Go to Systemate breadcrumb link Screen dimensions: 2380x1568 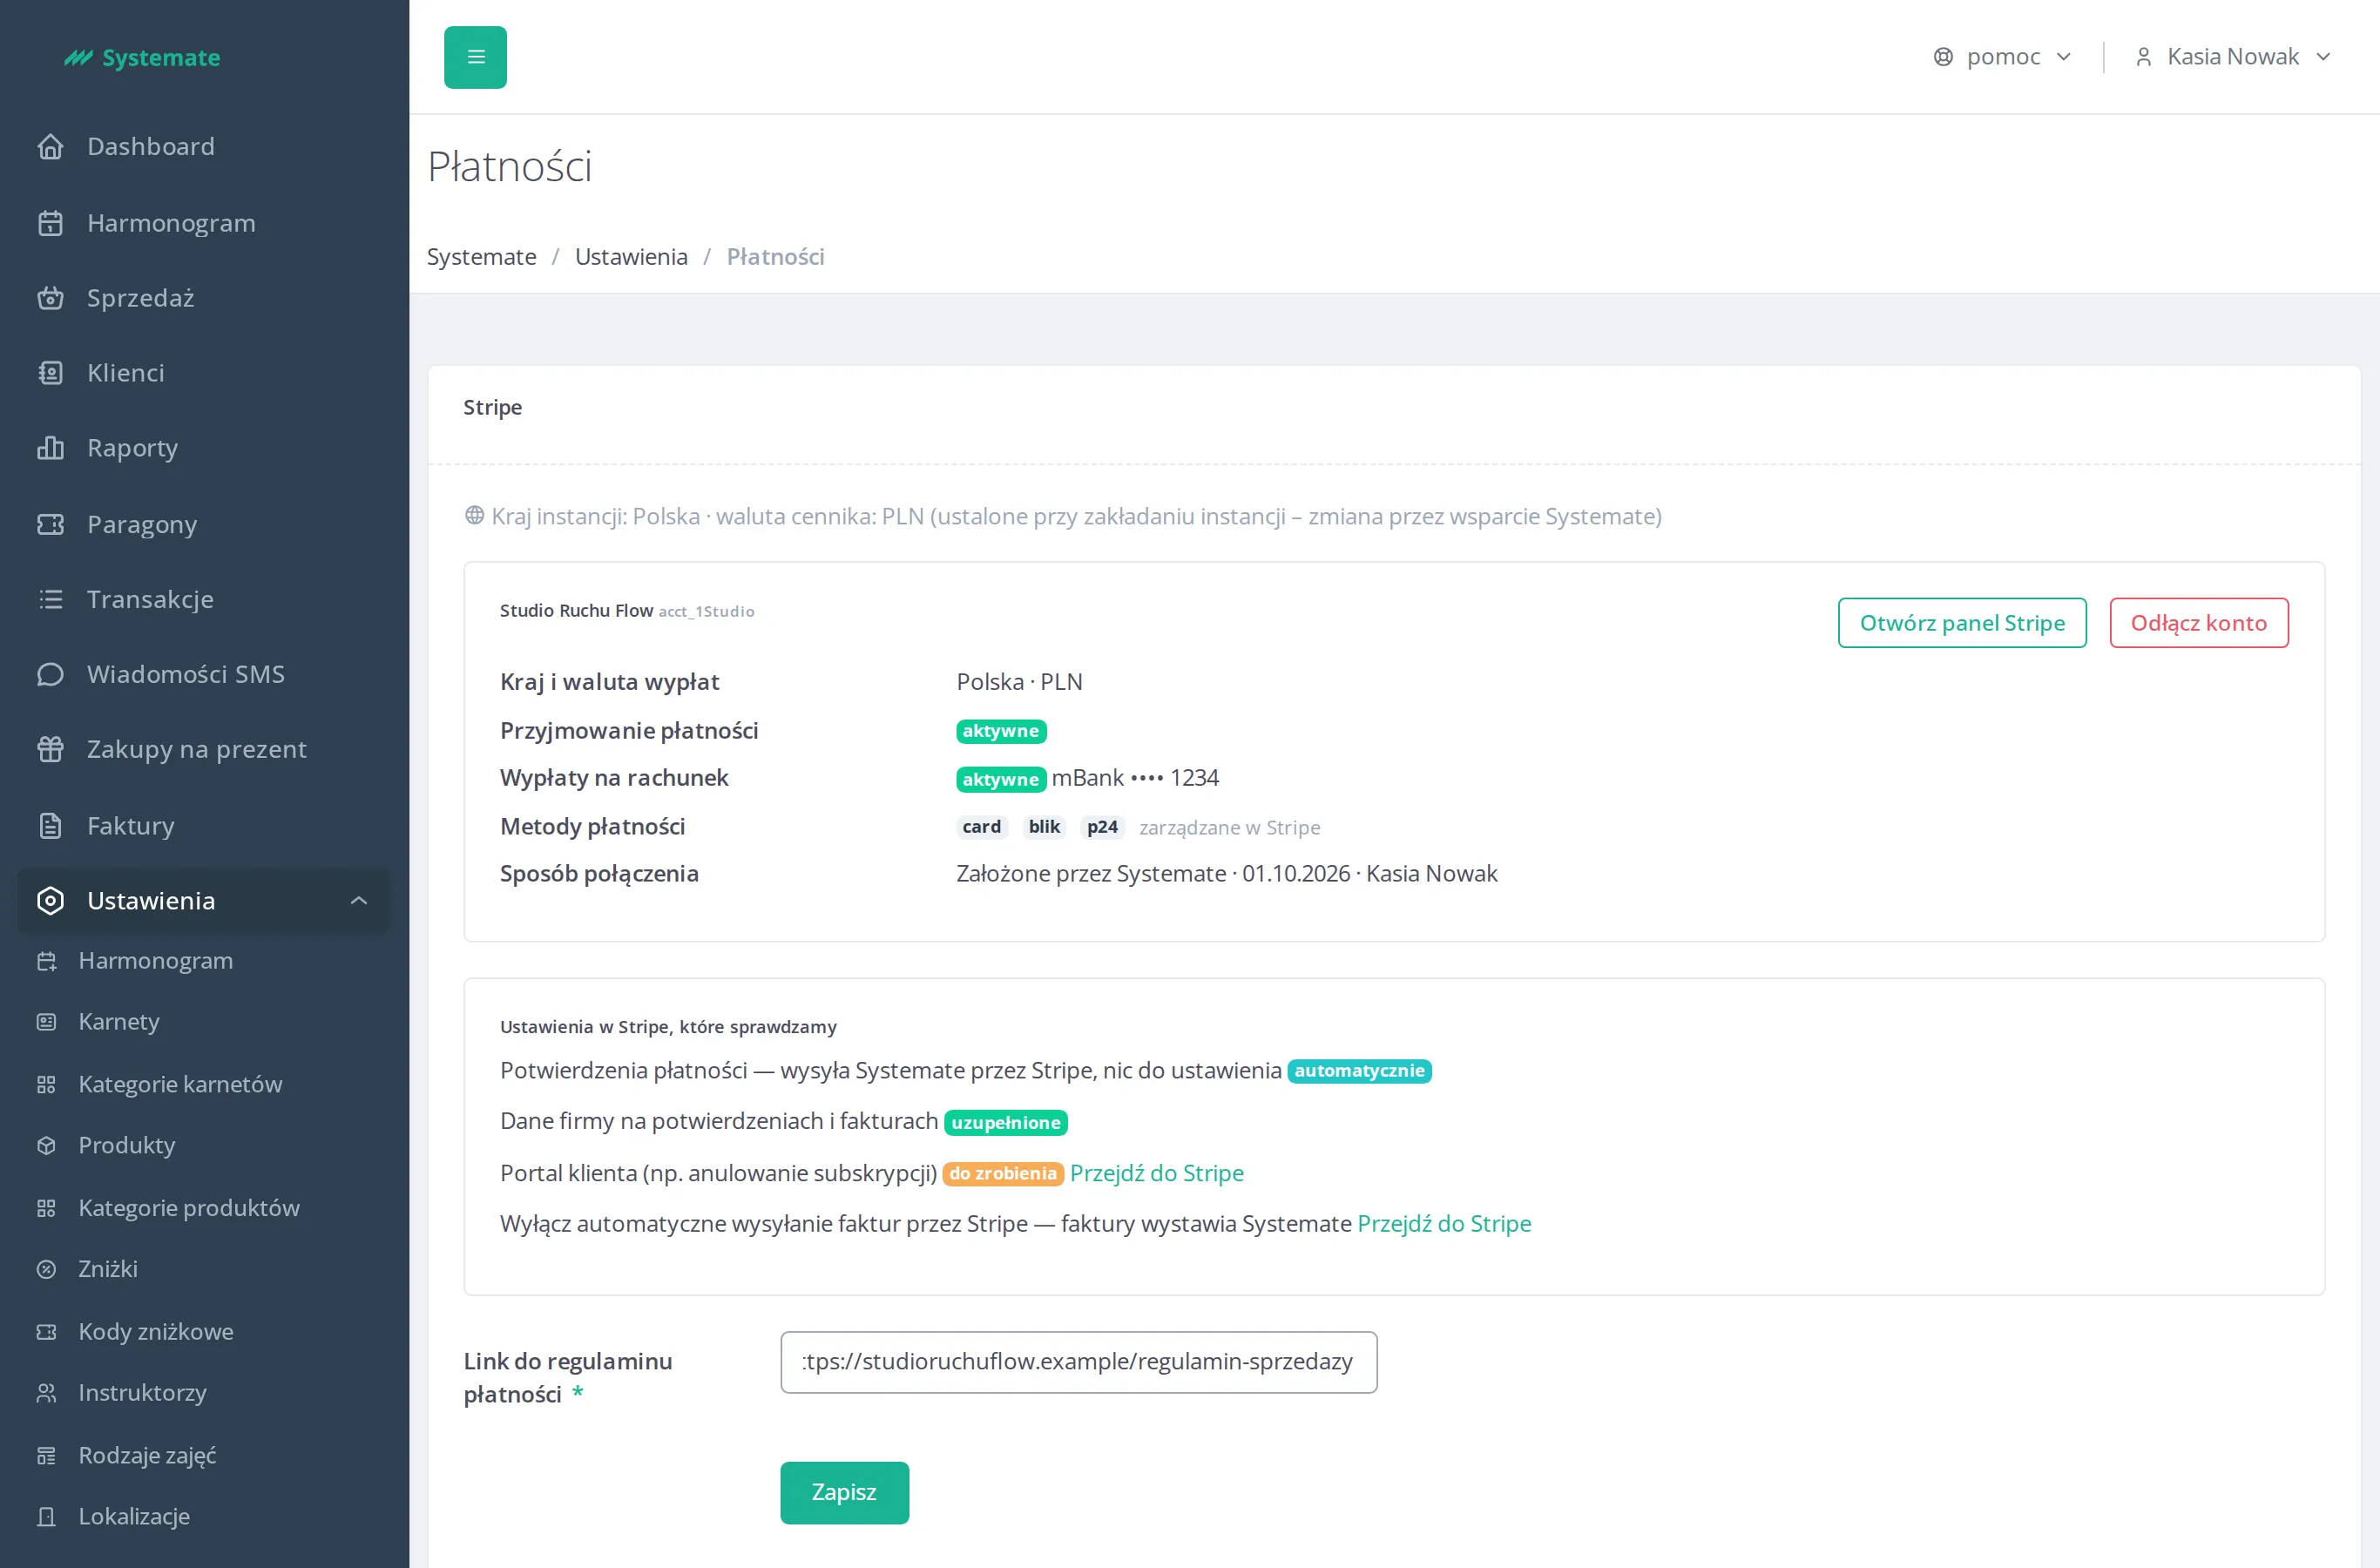pyautogui.click(x=482, y=257)
